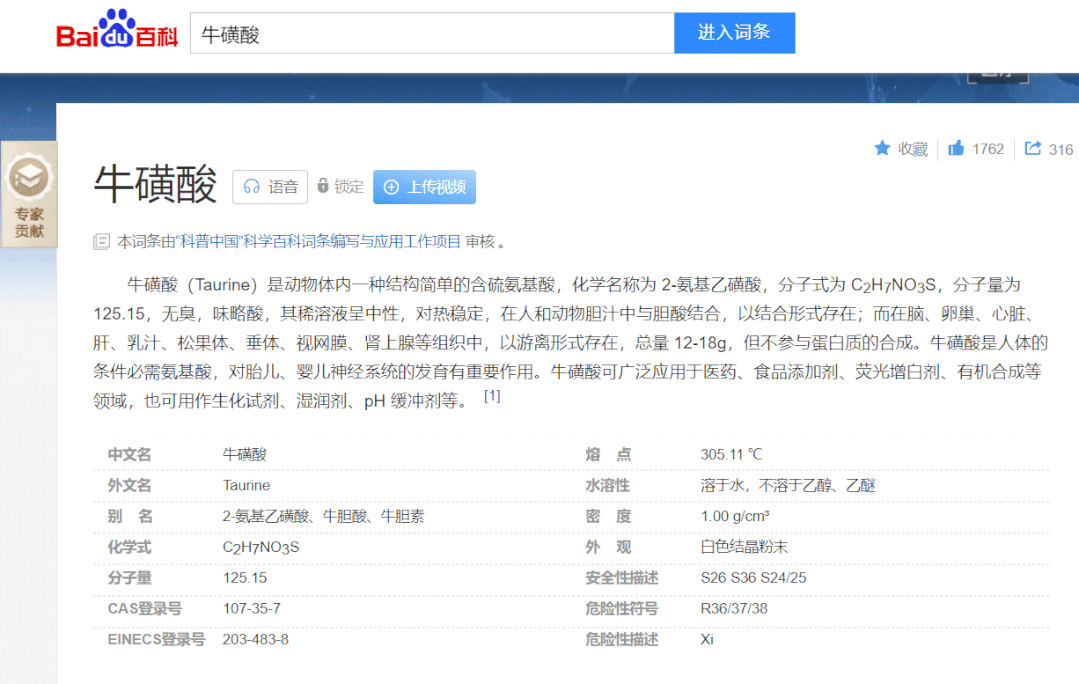Select the 外观 value 白色结晶粉末
This screenshot has height=684, width=1079.
[x=744, y=547]
